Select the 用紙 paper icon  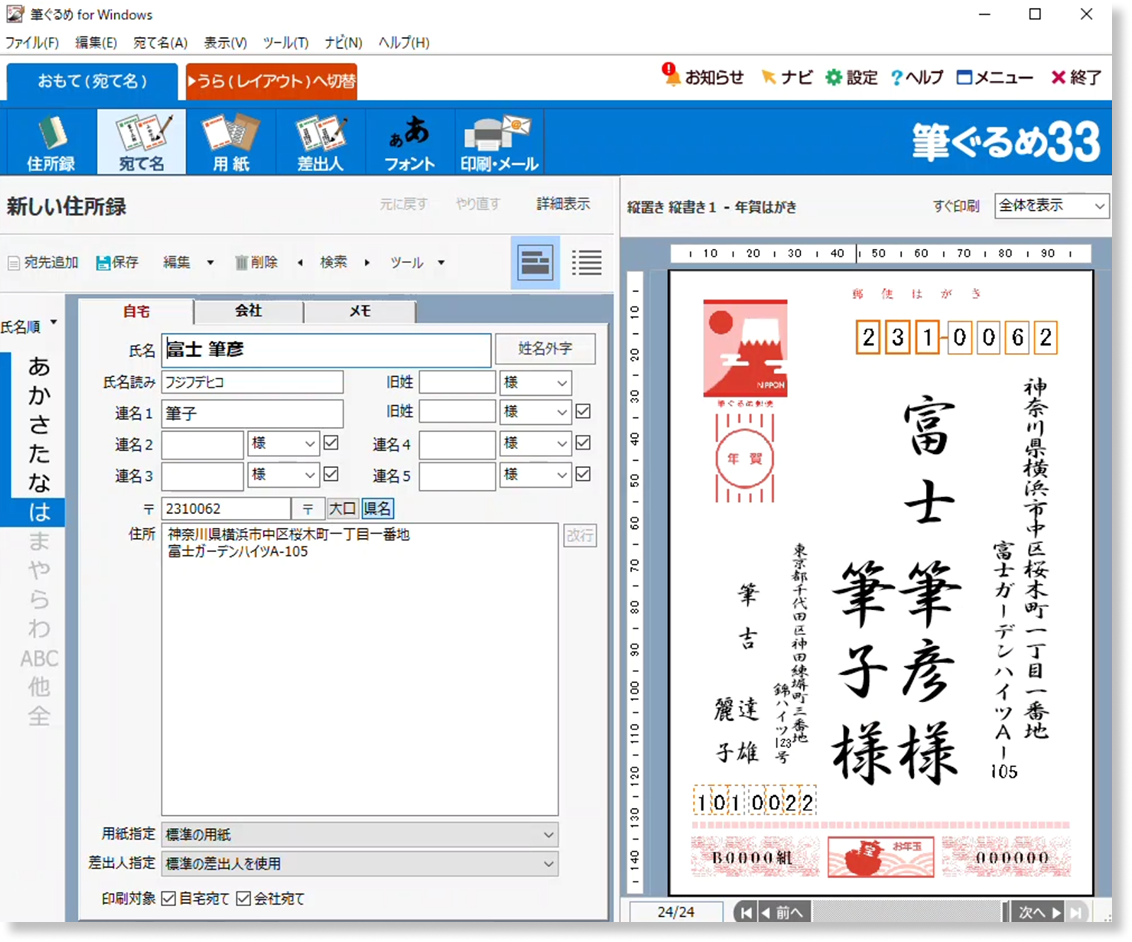tap(231, 142)
